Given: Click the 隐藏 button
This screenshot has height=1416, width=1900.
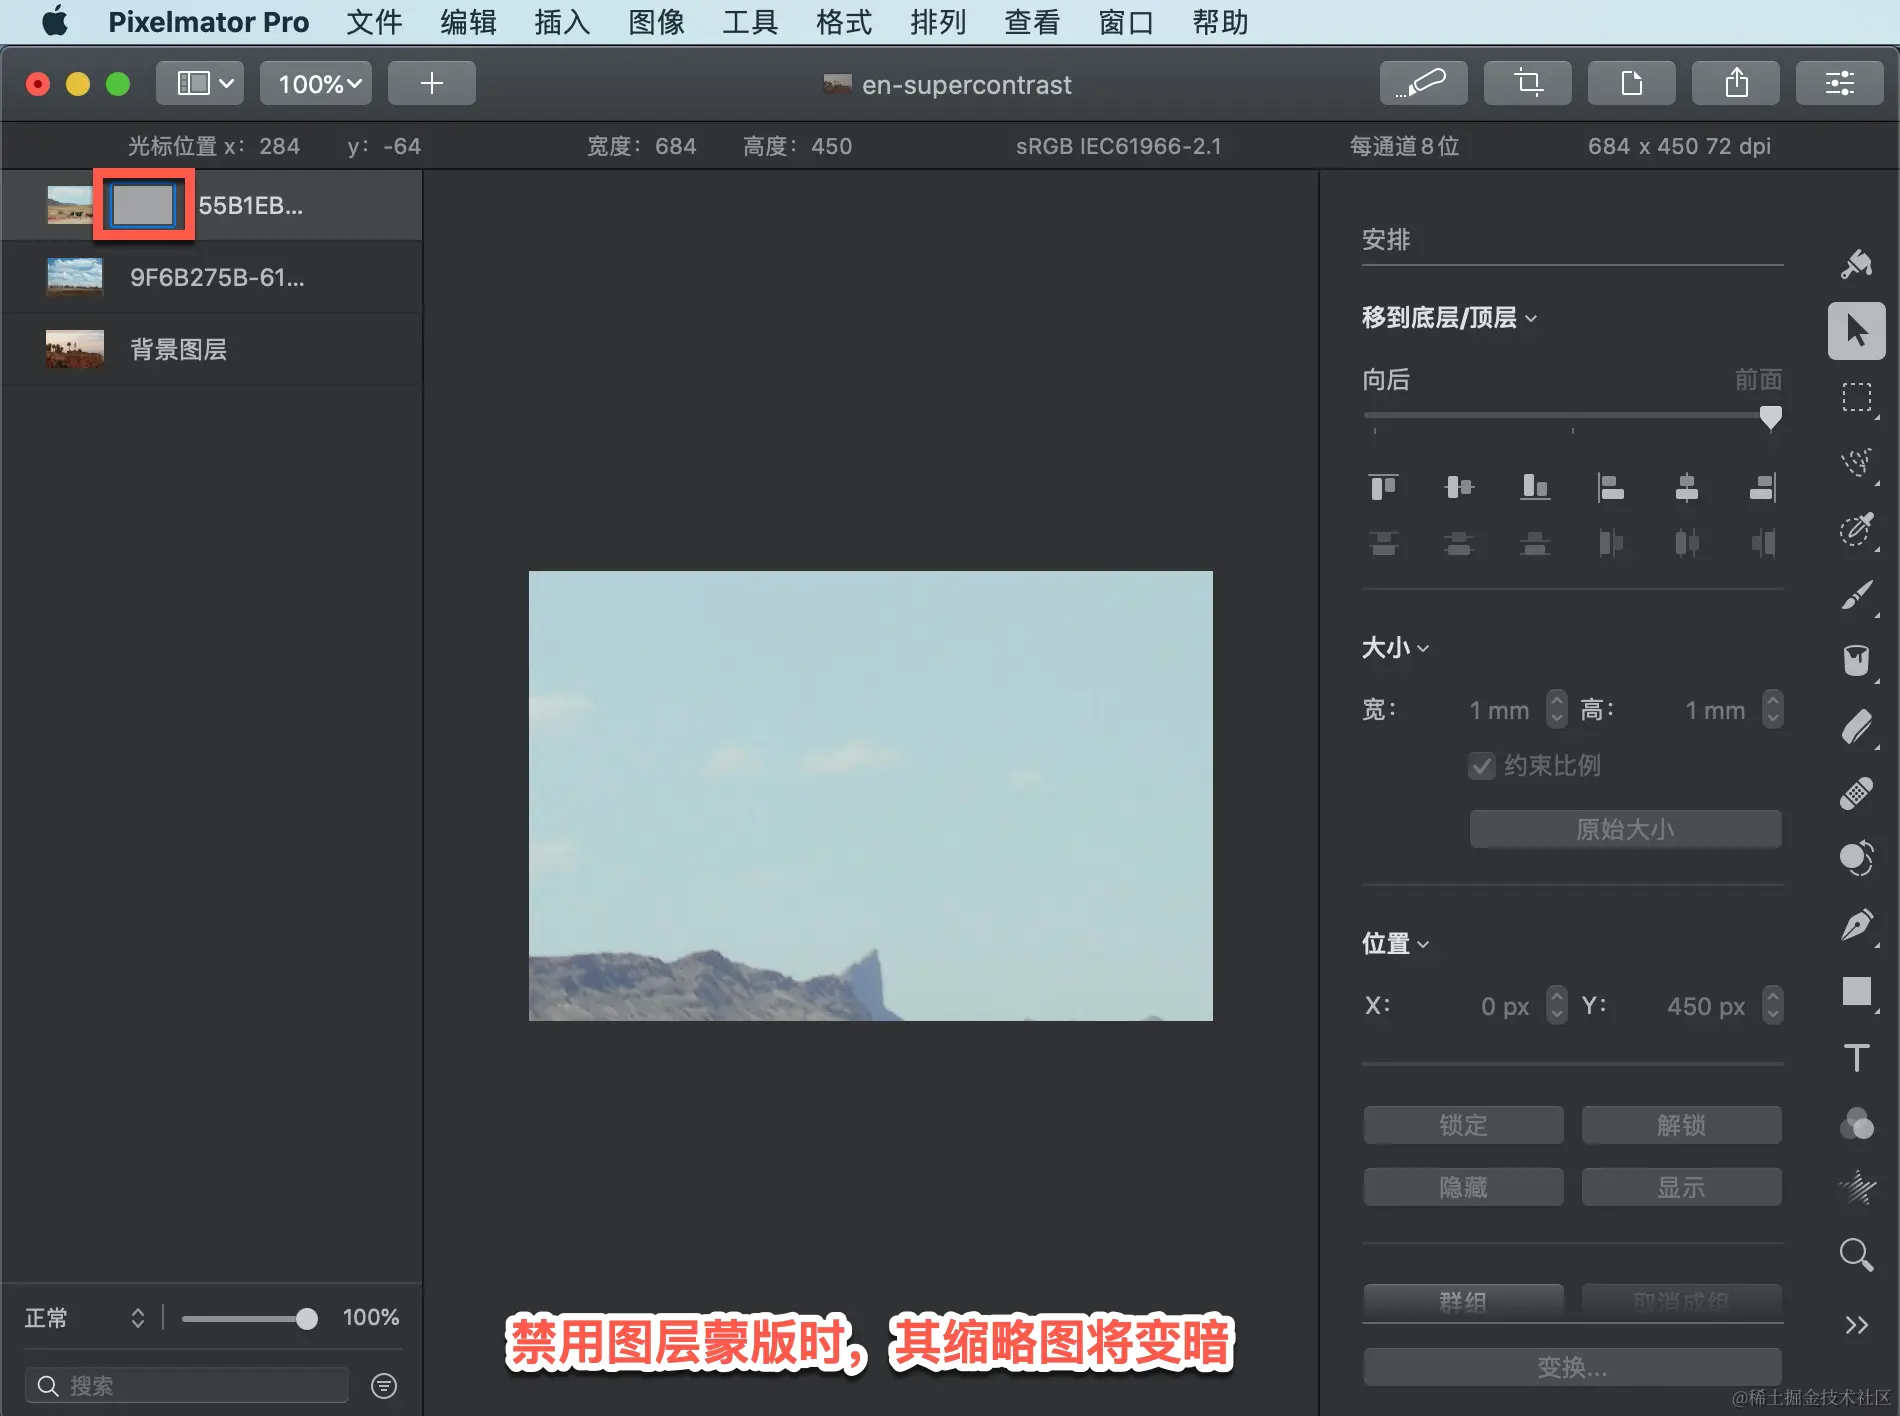Looking at the screenshot, I should click(1463, 1187).
